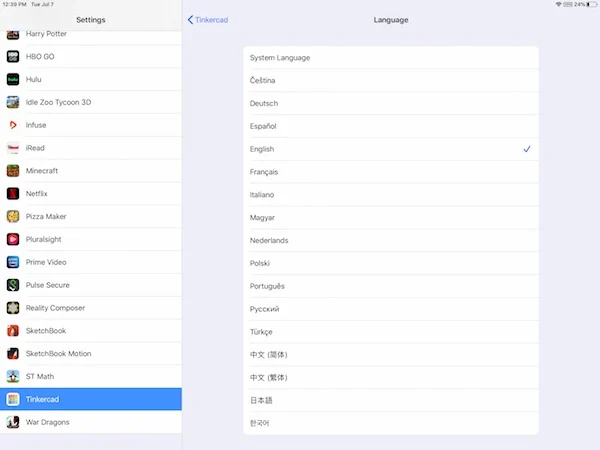The width and height of the screenshot is (600, 450).
Task: Open Idle Zoo Tycoon 3D settings
Action: (90, 102)
